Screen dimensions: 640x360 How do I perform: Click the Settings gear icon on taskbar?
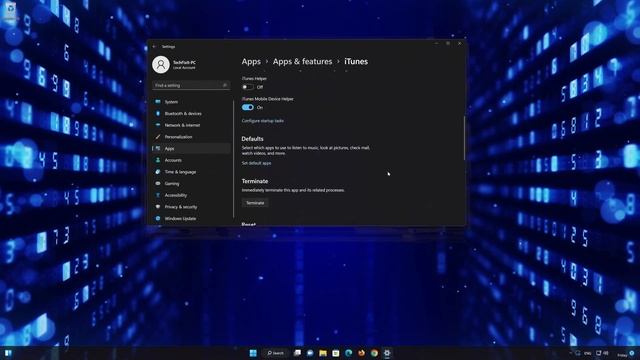tap(387, 353)
